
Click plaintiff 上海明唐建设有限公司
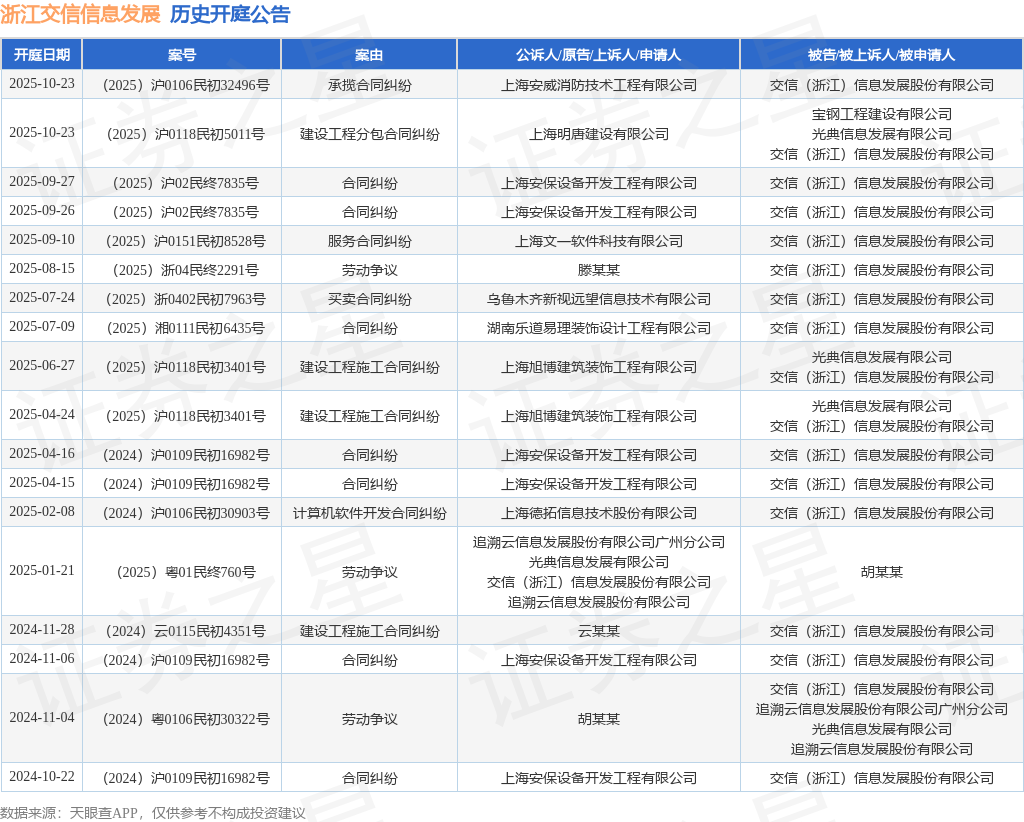pos(599,134)
